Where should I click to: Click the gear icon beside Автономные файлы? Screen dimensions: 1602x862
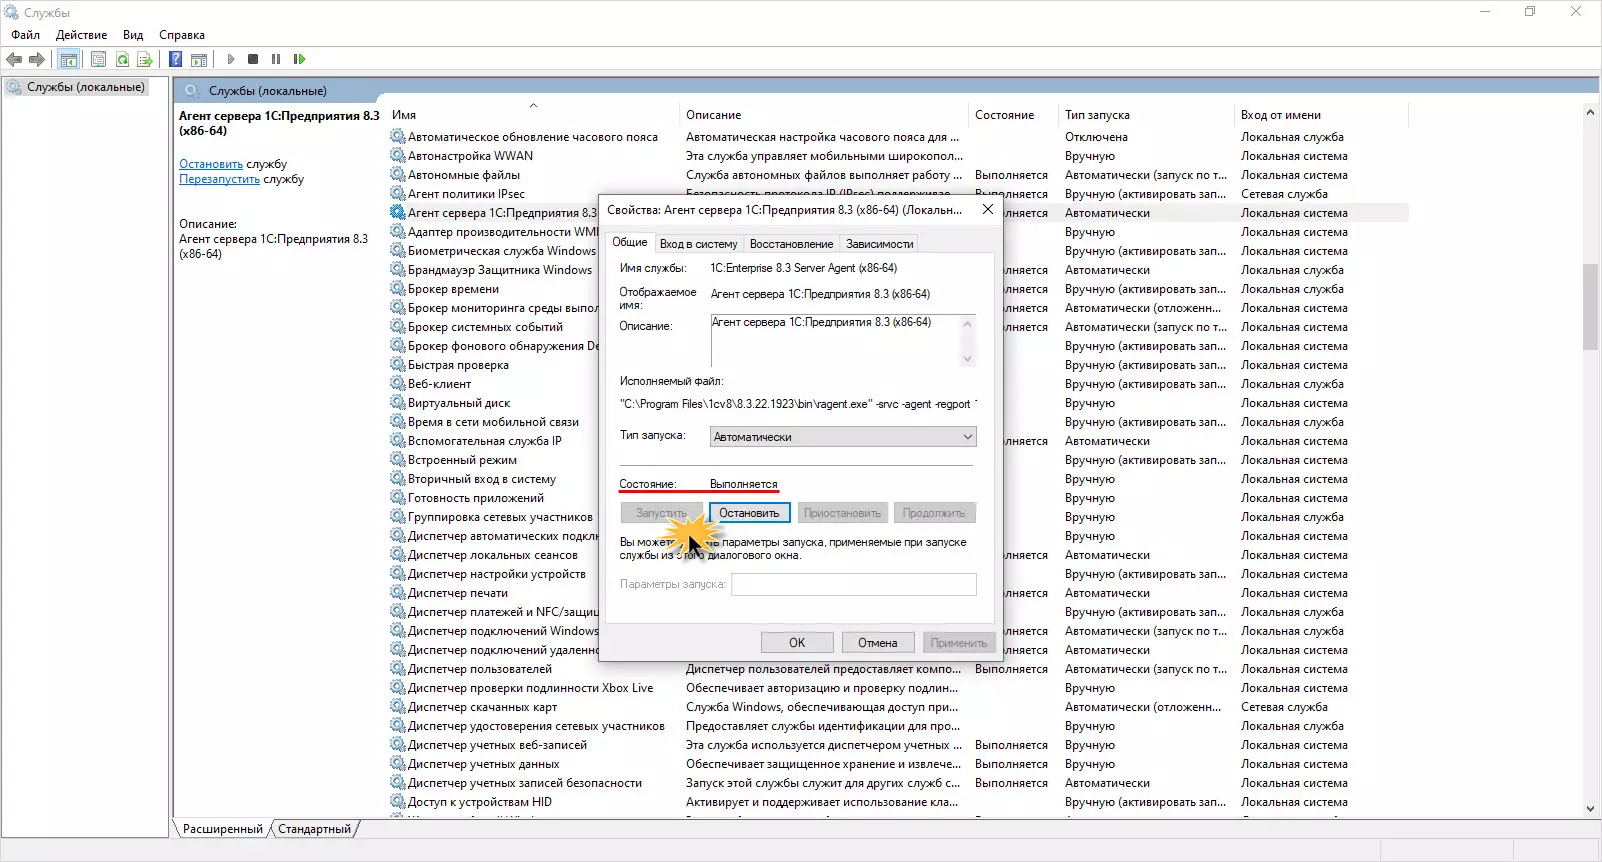[398, 175]
